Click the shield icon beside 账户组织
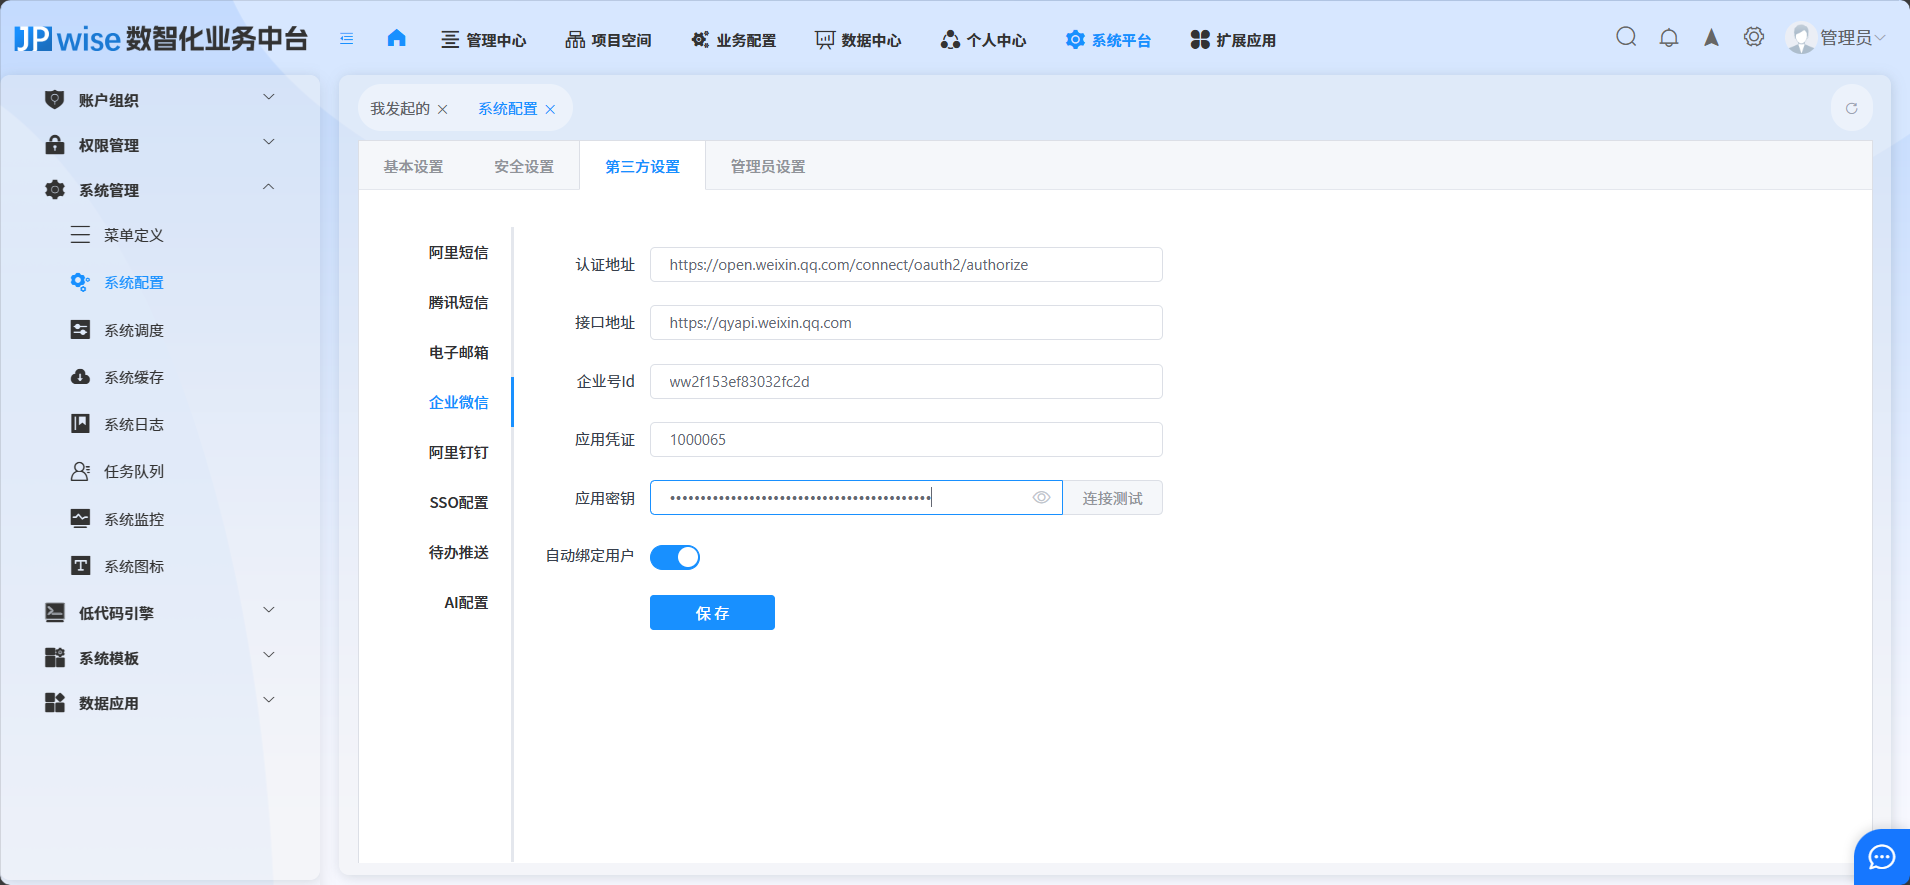The height and width of the screenshot is (885, 1910). pyautogui.click(x=55, y=99)
